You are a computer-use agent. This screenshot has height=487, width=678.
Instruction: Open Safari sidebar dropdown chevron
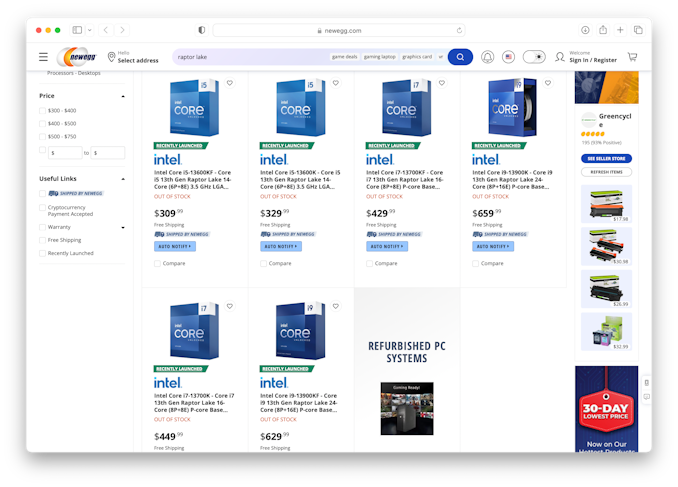[90, 30]
